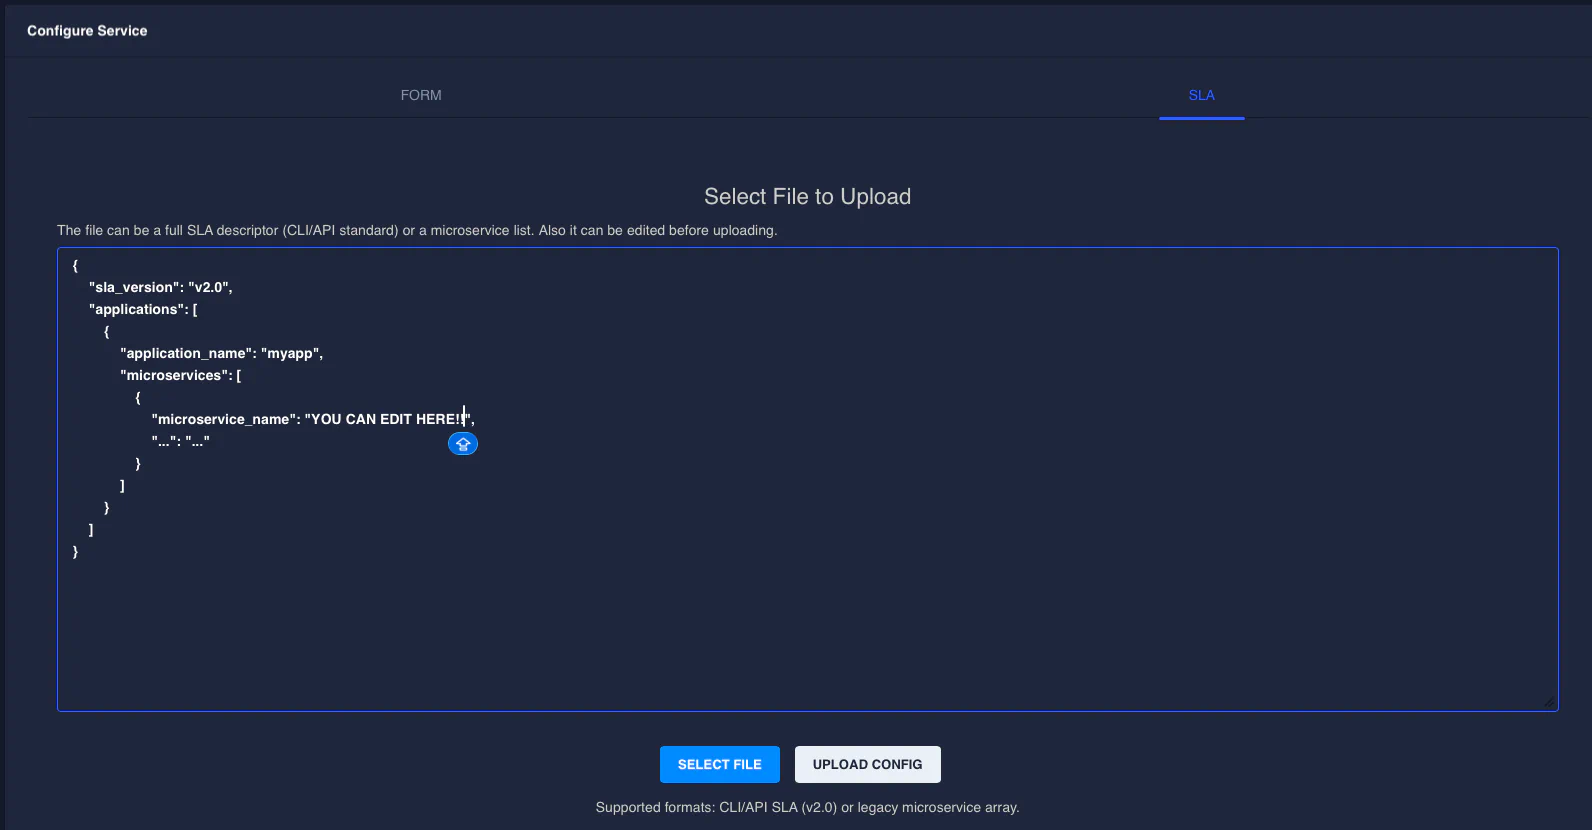Click the SLA descriptor description text

tap(417, 230)
